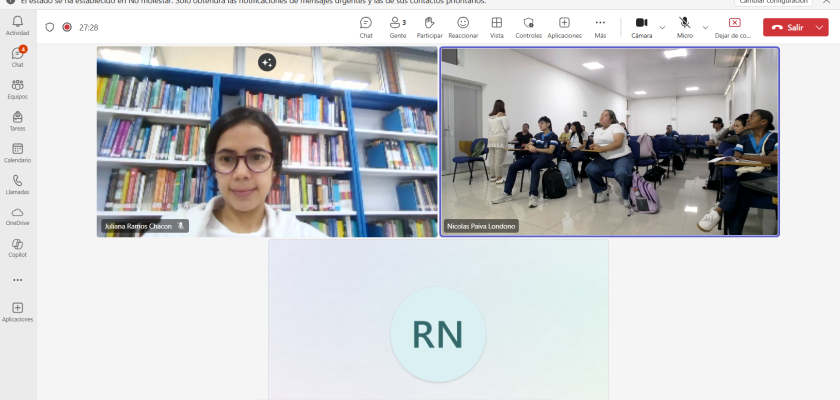Viewport: 840px width, 400px height.
Task: Expand the Salir options chevron
Action: pyautogui.click(x=820, y=28)
